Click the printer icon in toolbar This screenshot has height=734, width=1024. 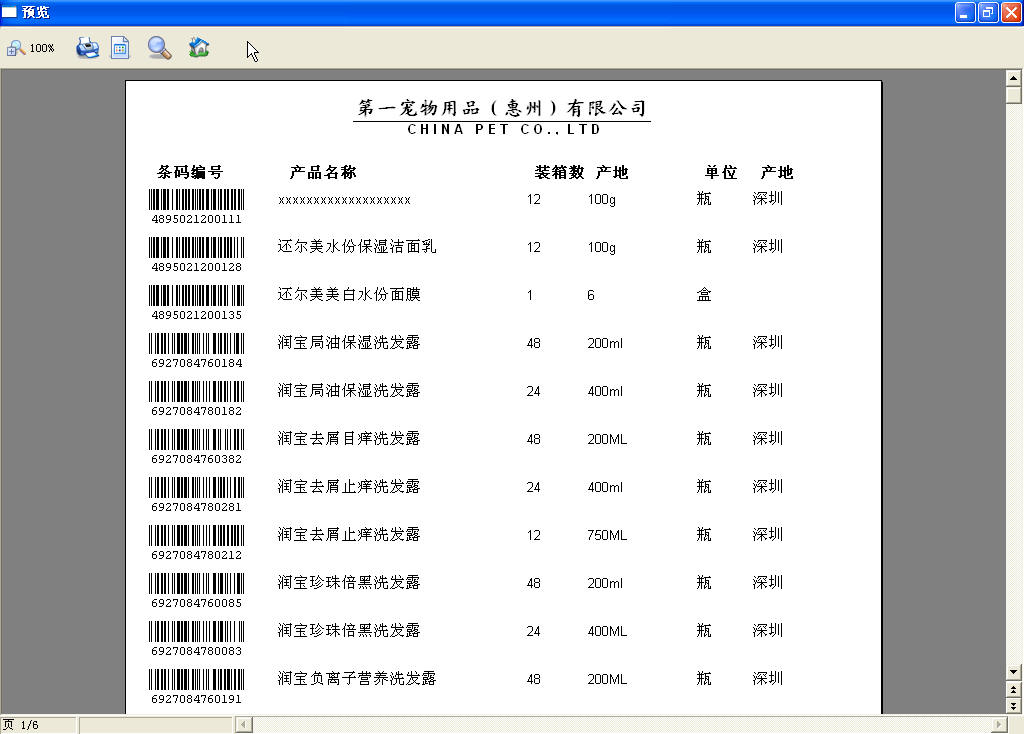click(x=88, y=48)
